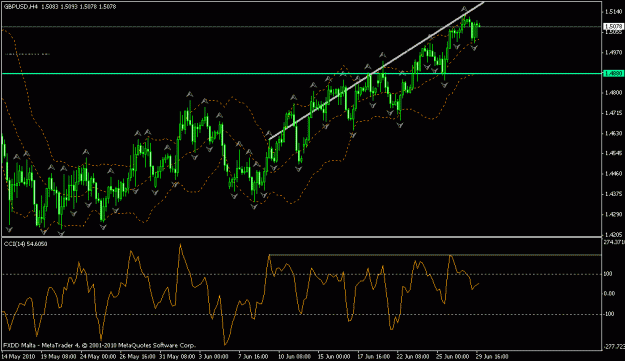Click the 1.4630 price axis label
The height and width of the screenshot is (361, 625).
pyautogui.click(x=613, y=133)
